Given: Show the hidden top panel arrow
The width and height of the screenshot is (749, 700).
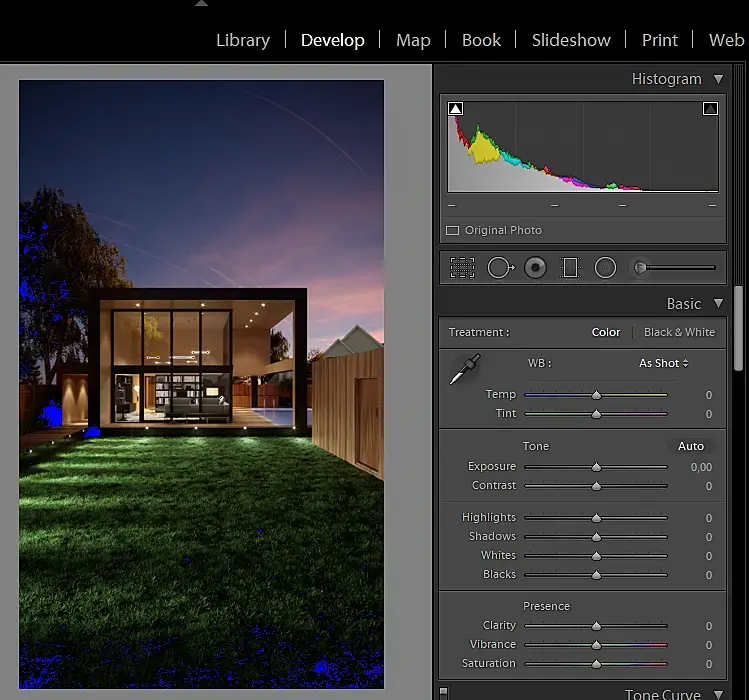Looking at the screenshot, I should [202, 3].
